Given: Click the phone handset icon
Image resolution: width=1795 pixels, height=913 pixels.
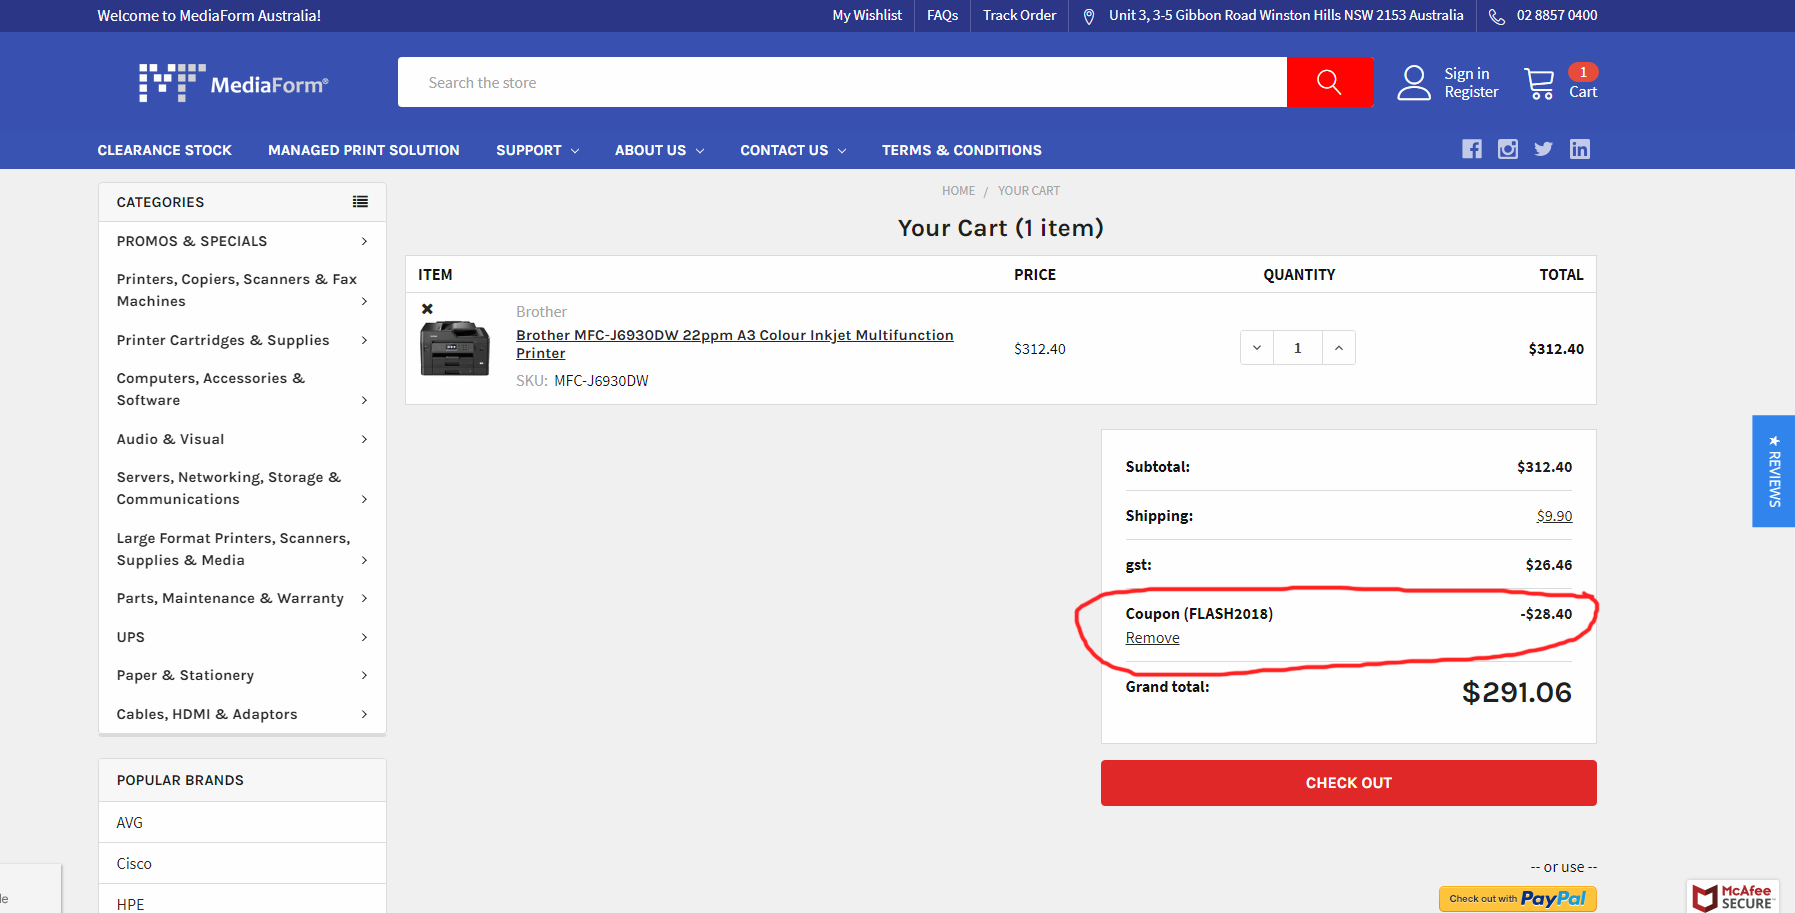Looking at the screenshot, I should pyautogui.click(x=1497, y=16).
